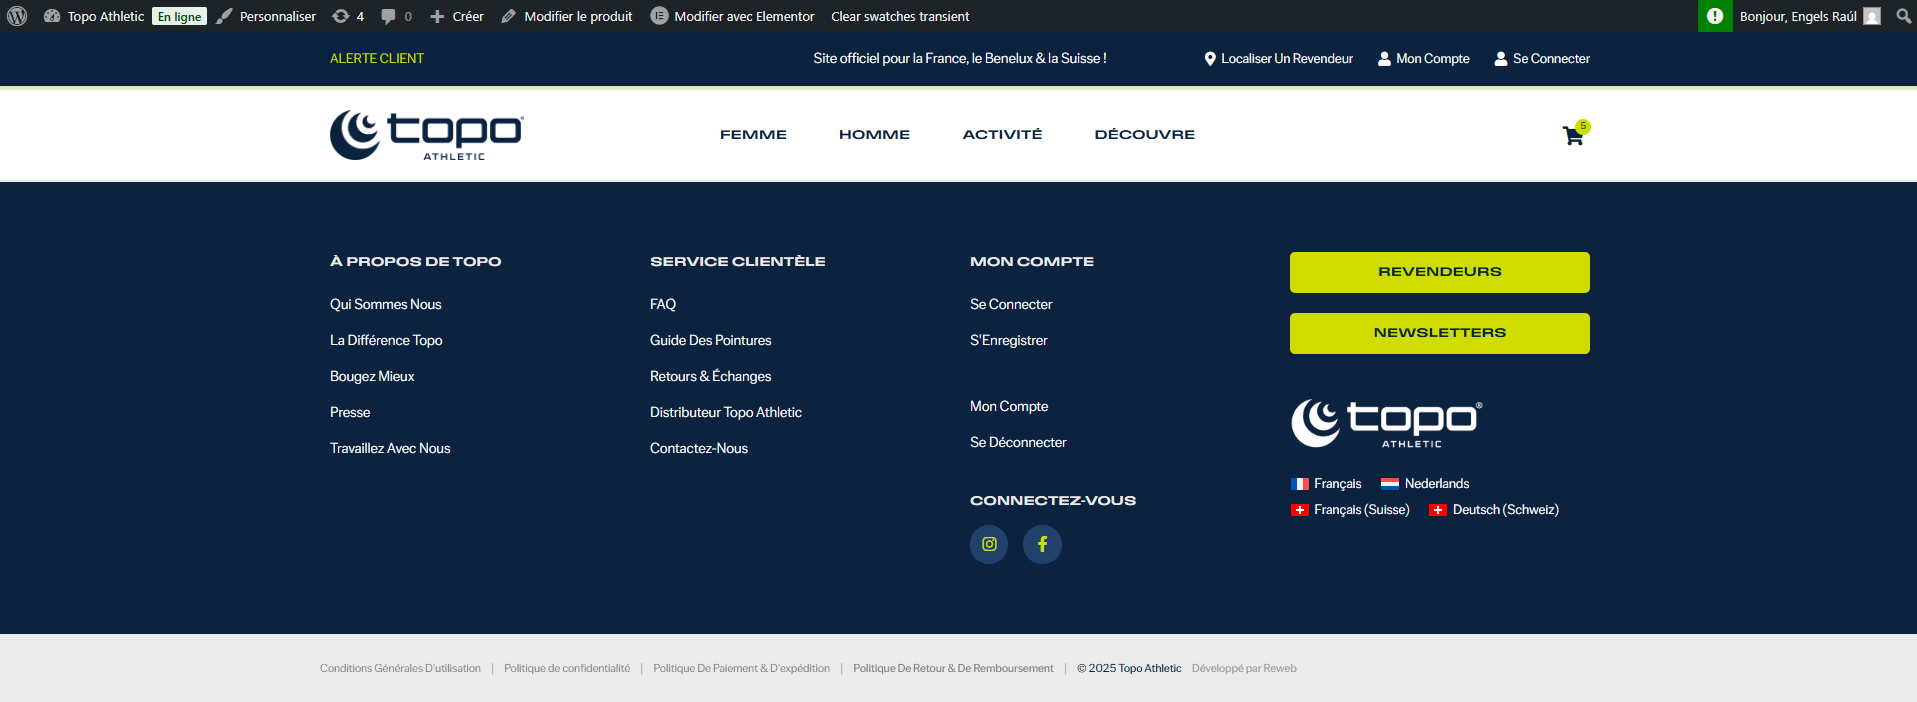The image size is (1917, 702).
Task: Click the user avatar in admin bar
Action: click(1872, 16)
